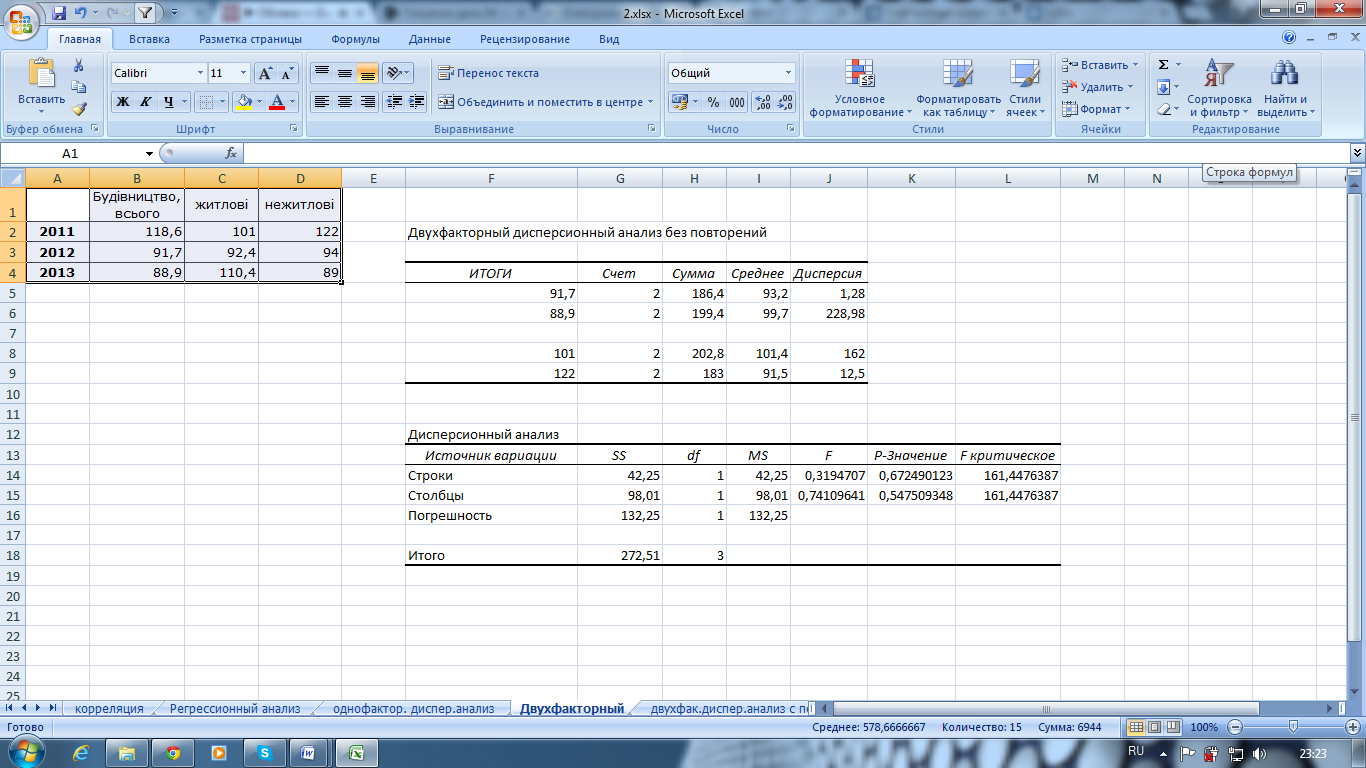1366x768 pixels.
Task: Open Найти и выделить binoculars menu
Action: coord(1284,88)
